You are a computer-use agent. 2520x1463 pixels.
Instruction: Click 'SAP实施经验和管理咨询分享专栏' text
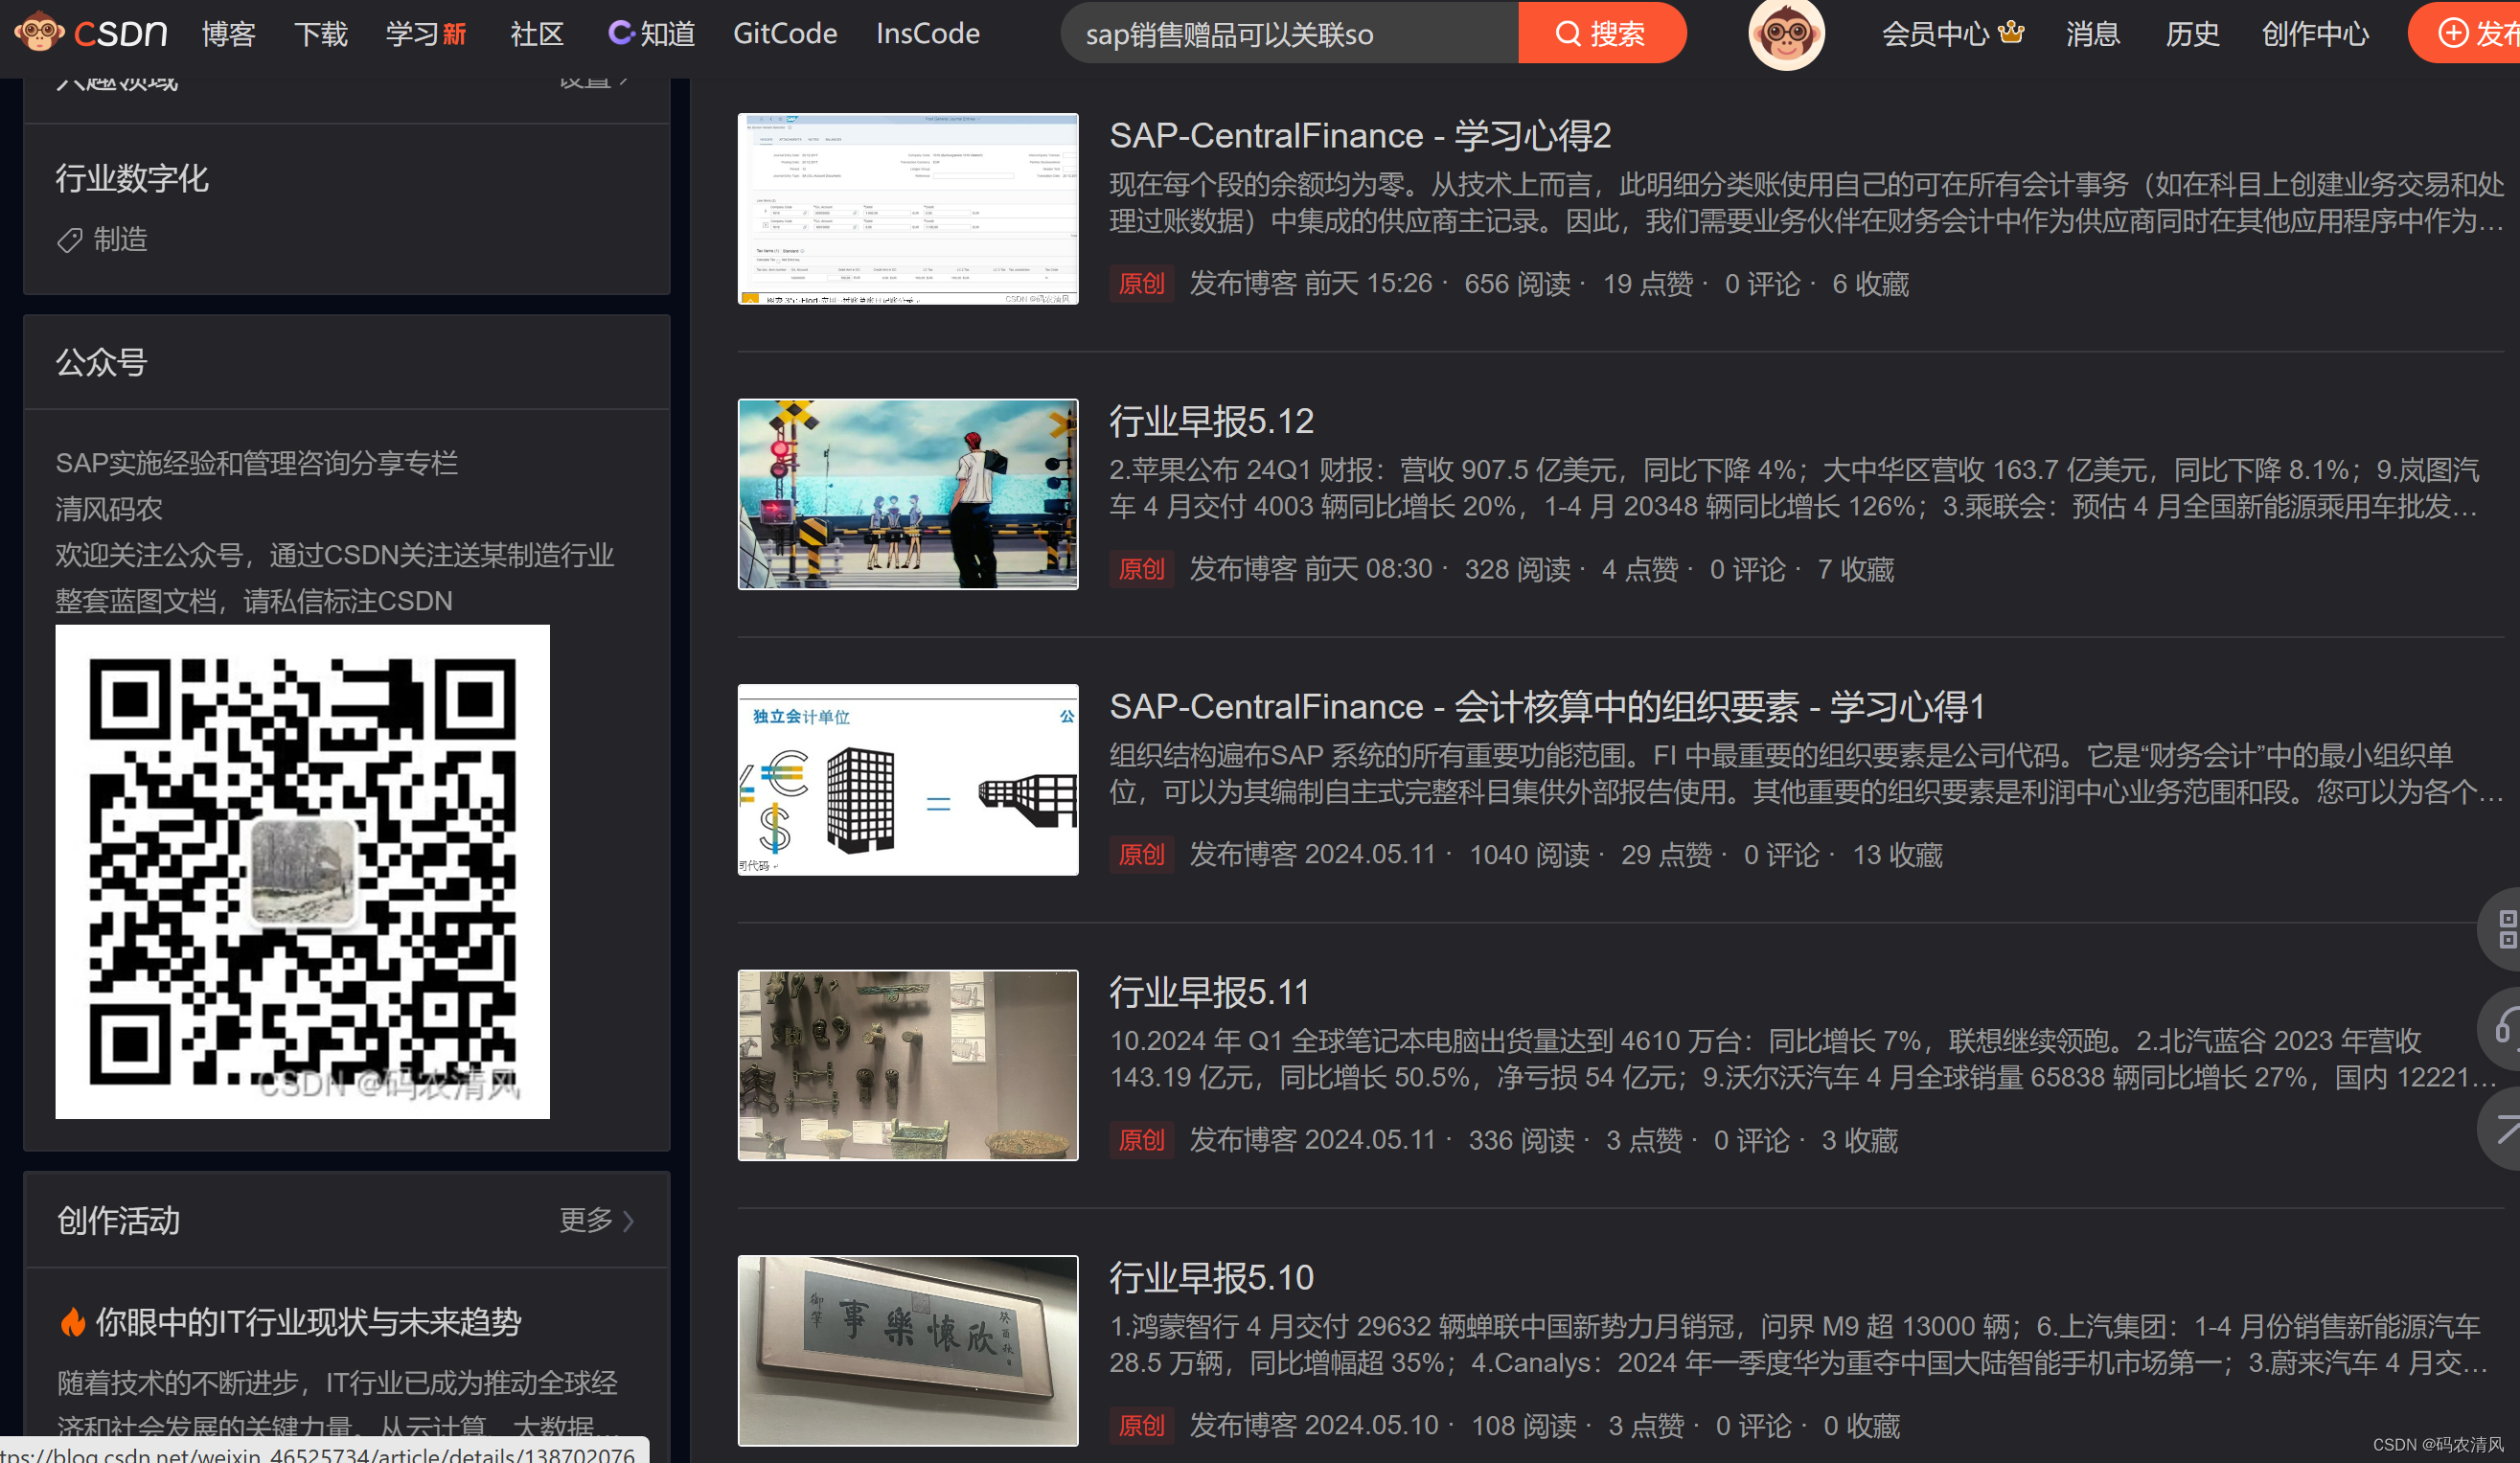point(257,463)
